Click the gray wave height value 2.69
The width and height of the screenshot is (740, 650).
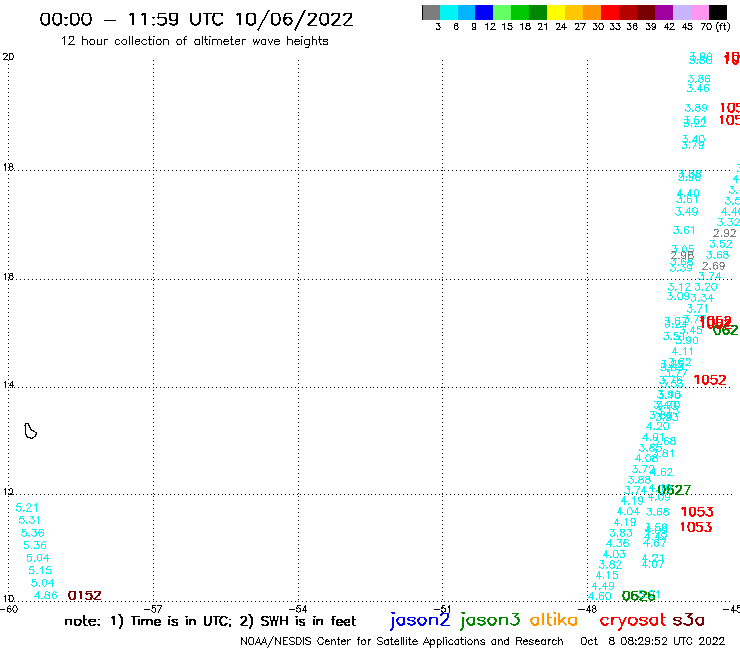[x=713, y=266]
